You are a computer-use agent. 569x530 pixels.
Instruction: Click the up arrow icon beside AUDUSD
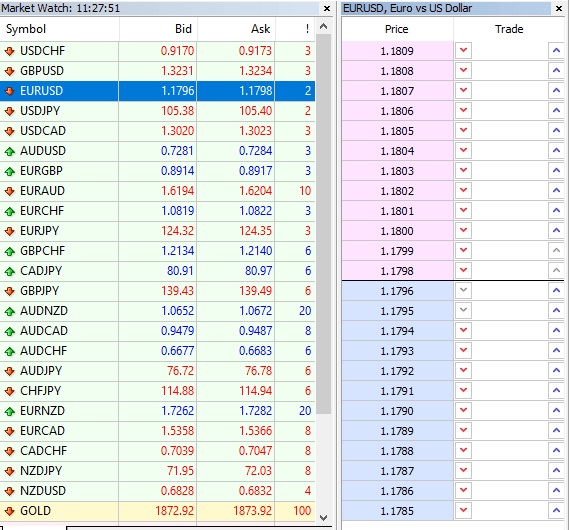(x=10, y=151)
